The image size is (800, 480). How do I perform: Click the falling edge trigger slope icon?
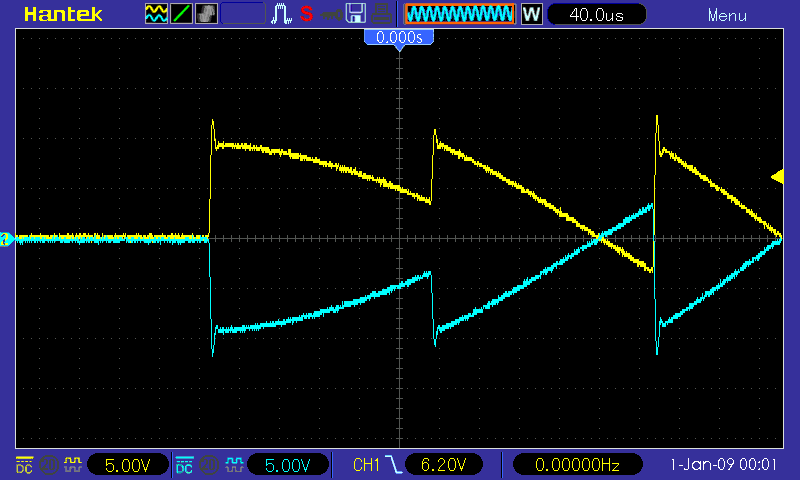(393, 465)
